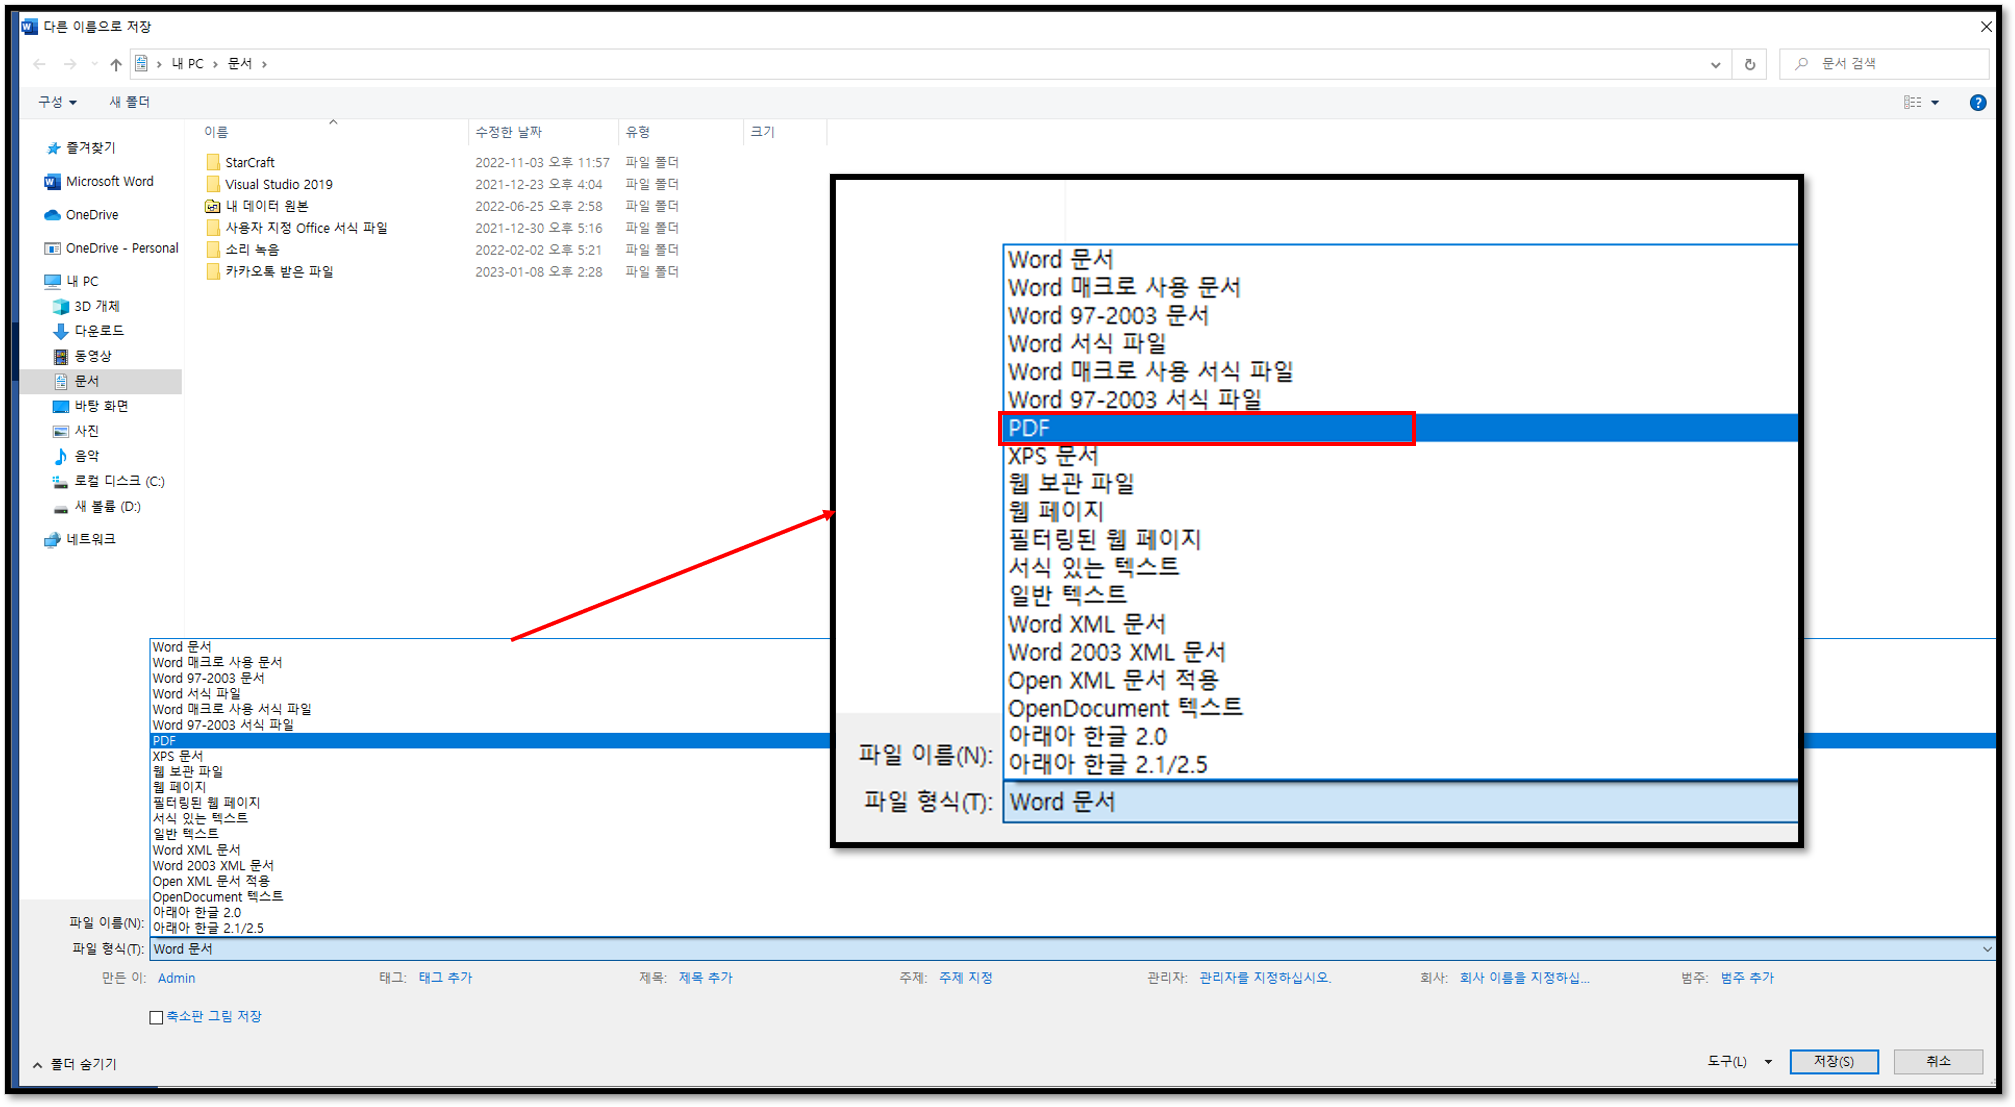Click the 취소 button

pyautogui.click(x=1938, y=1062)
